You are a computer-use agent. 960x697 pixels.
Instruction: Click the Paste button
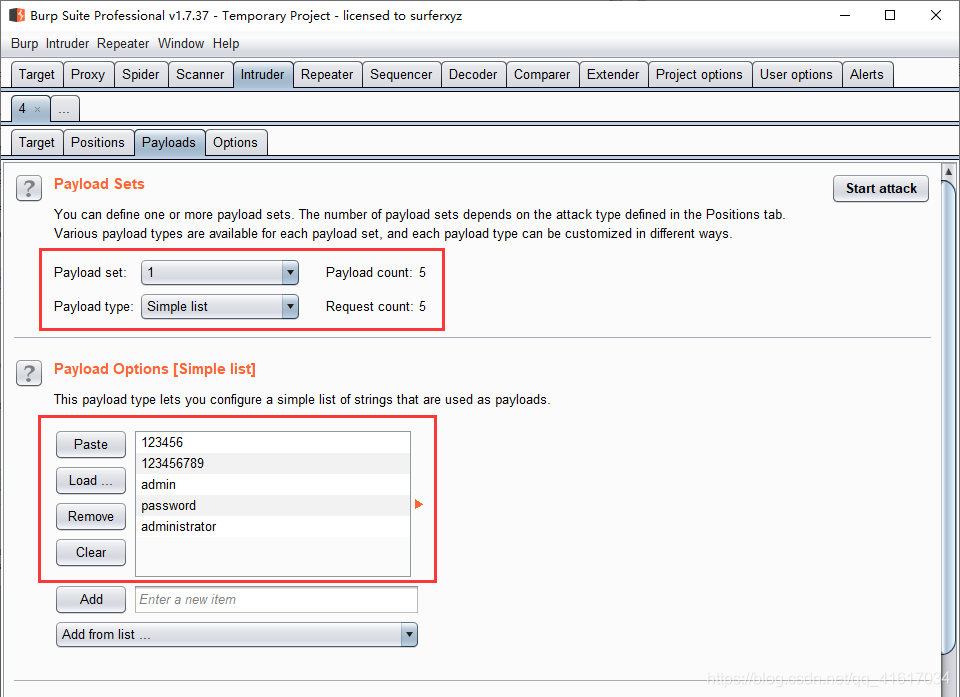tap(91, 445)
